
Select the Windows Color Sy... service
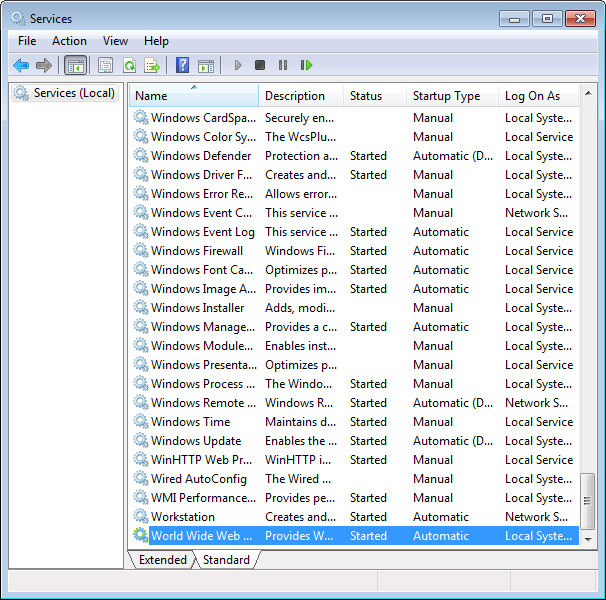(x=354, y=136)
